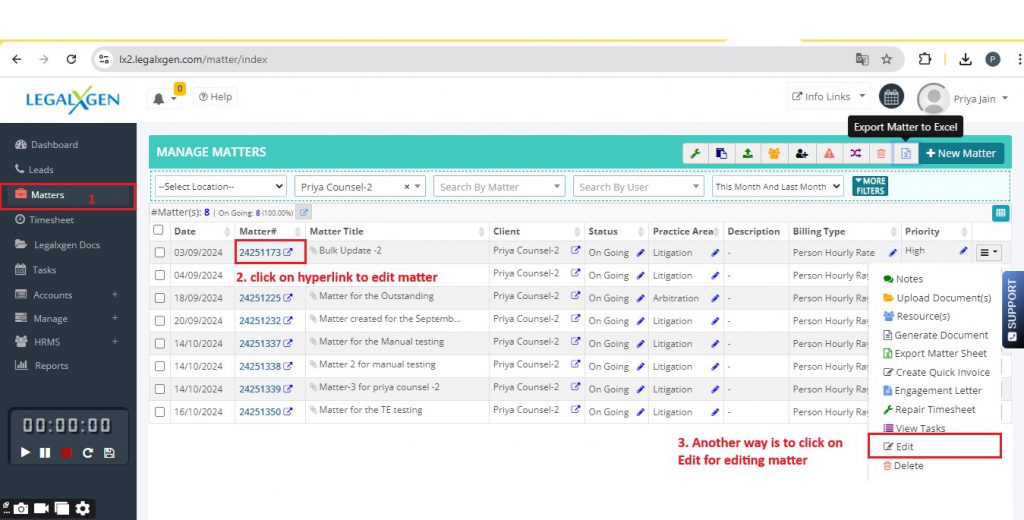Click the Export Matter to Excel icon
This screenshot has width=1024, height=520.
[905, 153]
